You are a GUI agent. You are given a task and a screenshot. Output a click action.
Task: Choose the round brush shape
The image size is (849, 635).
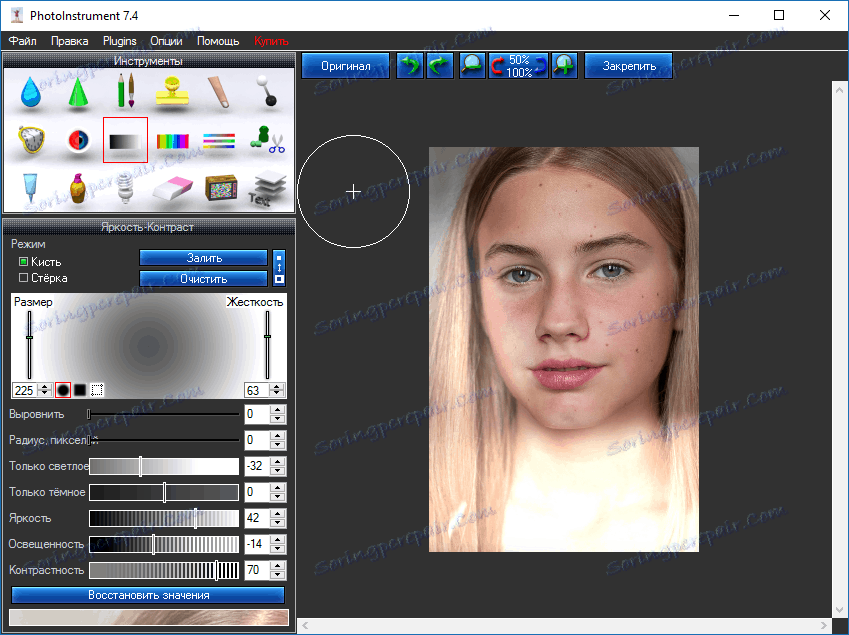coord(63,390)
